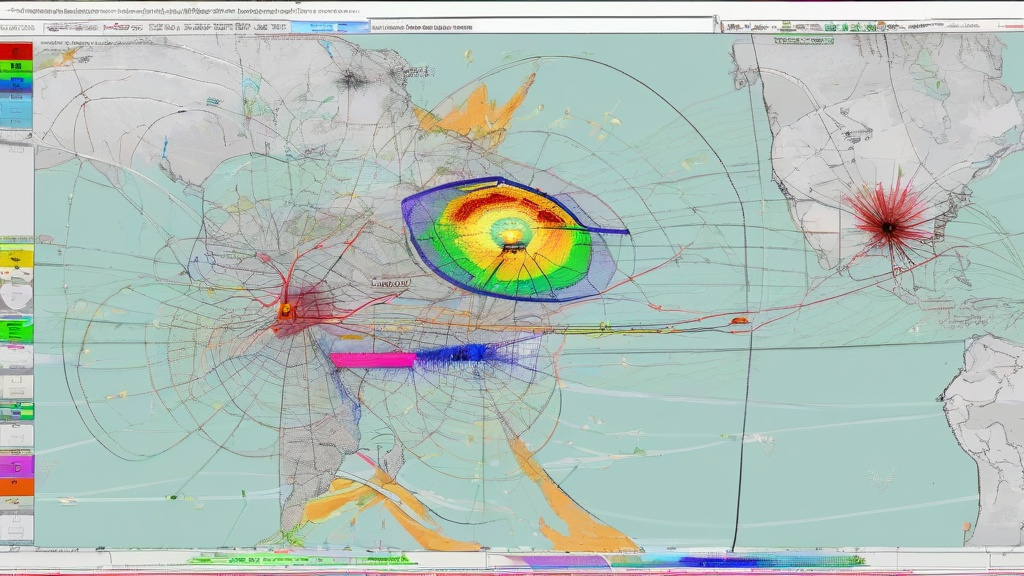Click the green label at top right map

803,40
